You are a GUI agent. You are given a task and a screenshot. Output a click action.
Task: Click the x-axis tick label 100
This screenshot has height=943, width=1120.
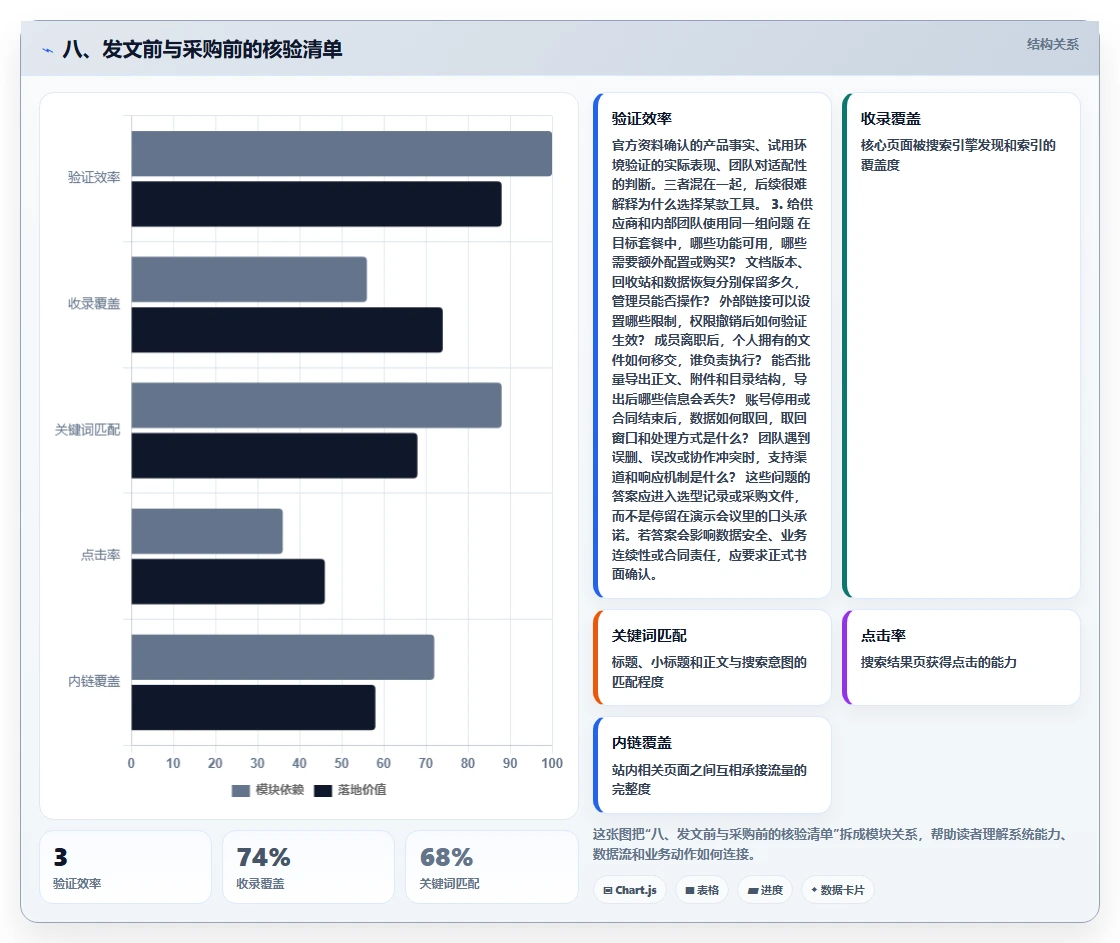(x=552, y=763)
